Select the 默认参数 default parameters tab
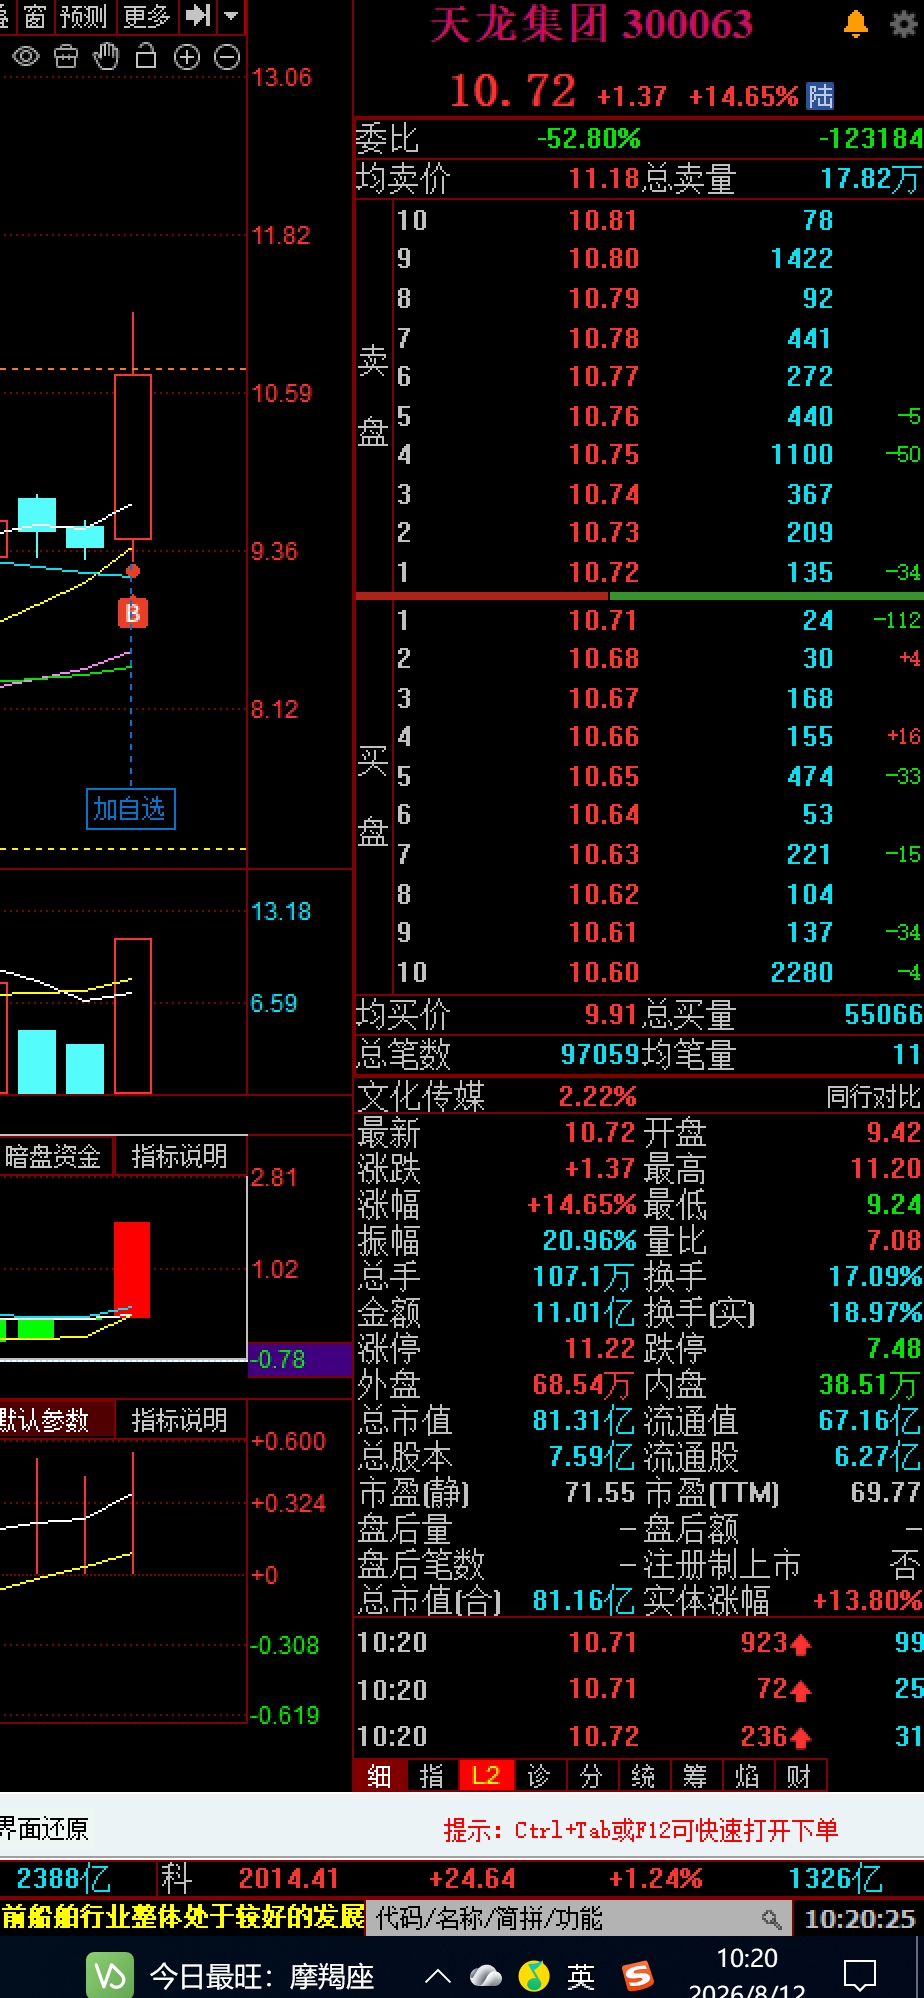Image resolution: width=924 pixels, height=1998 pixels. click(45, 1420)
